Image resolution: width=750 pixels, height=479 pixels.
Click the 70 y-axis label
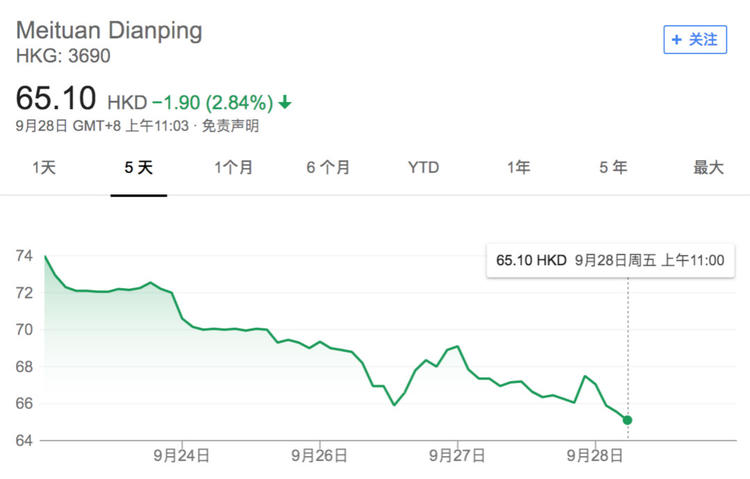(24, 330)
